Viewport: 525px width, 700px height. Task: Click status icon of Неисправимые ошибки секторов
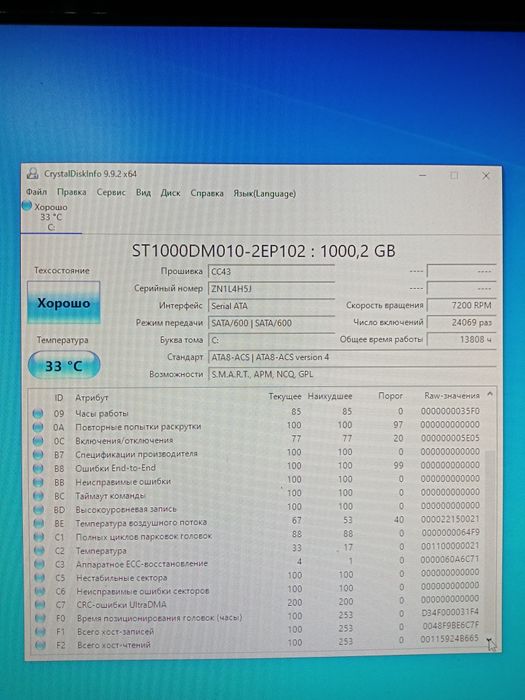pyautogui.click(x=40, y=591)
